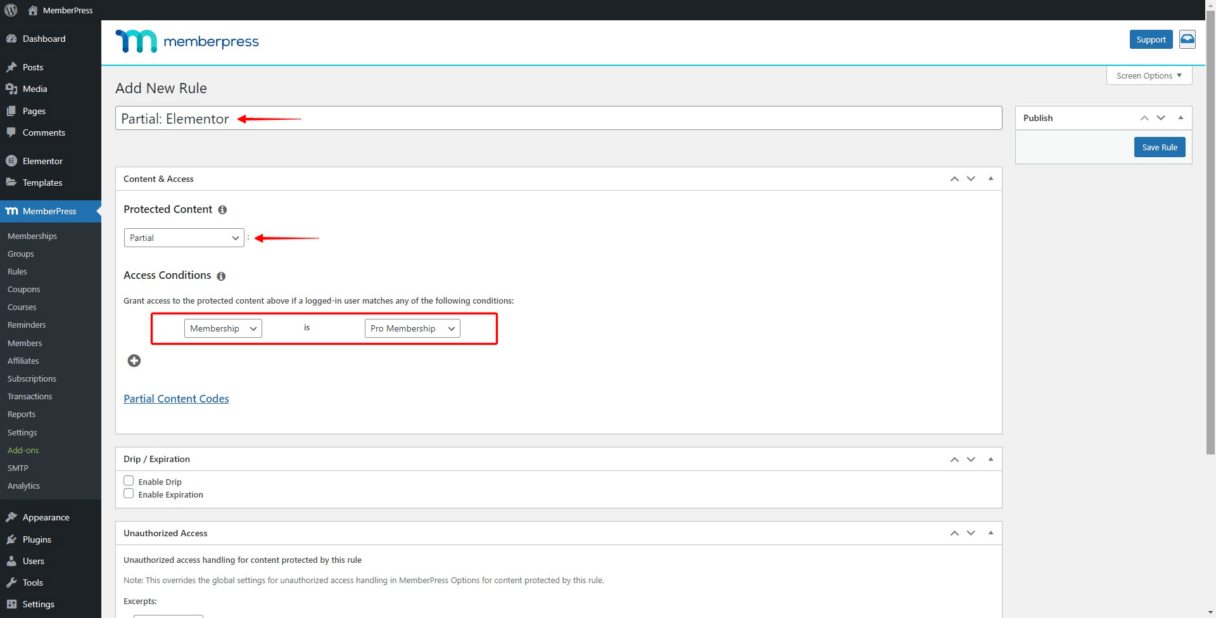1216x618 pixels.
Task: Collapse the Unauthorized Access panel
Action: (x=990, y=533)
